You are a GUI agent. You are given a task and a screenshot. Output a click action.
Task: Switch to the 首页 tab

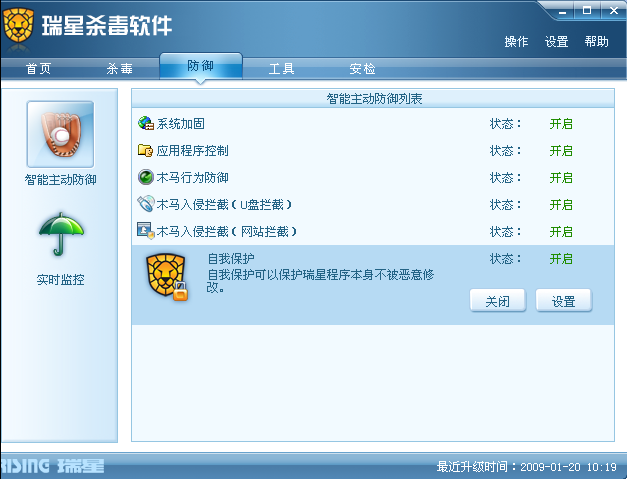point(38,69)
